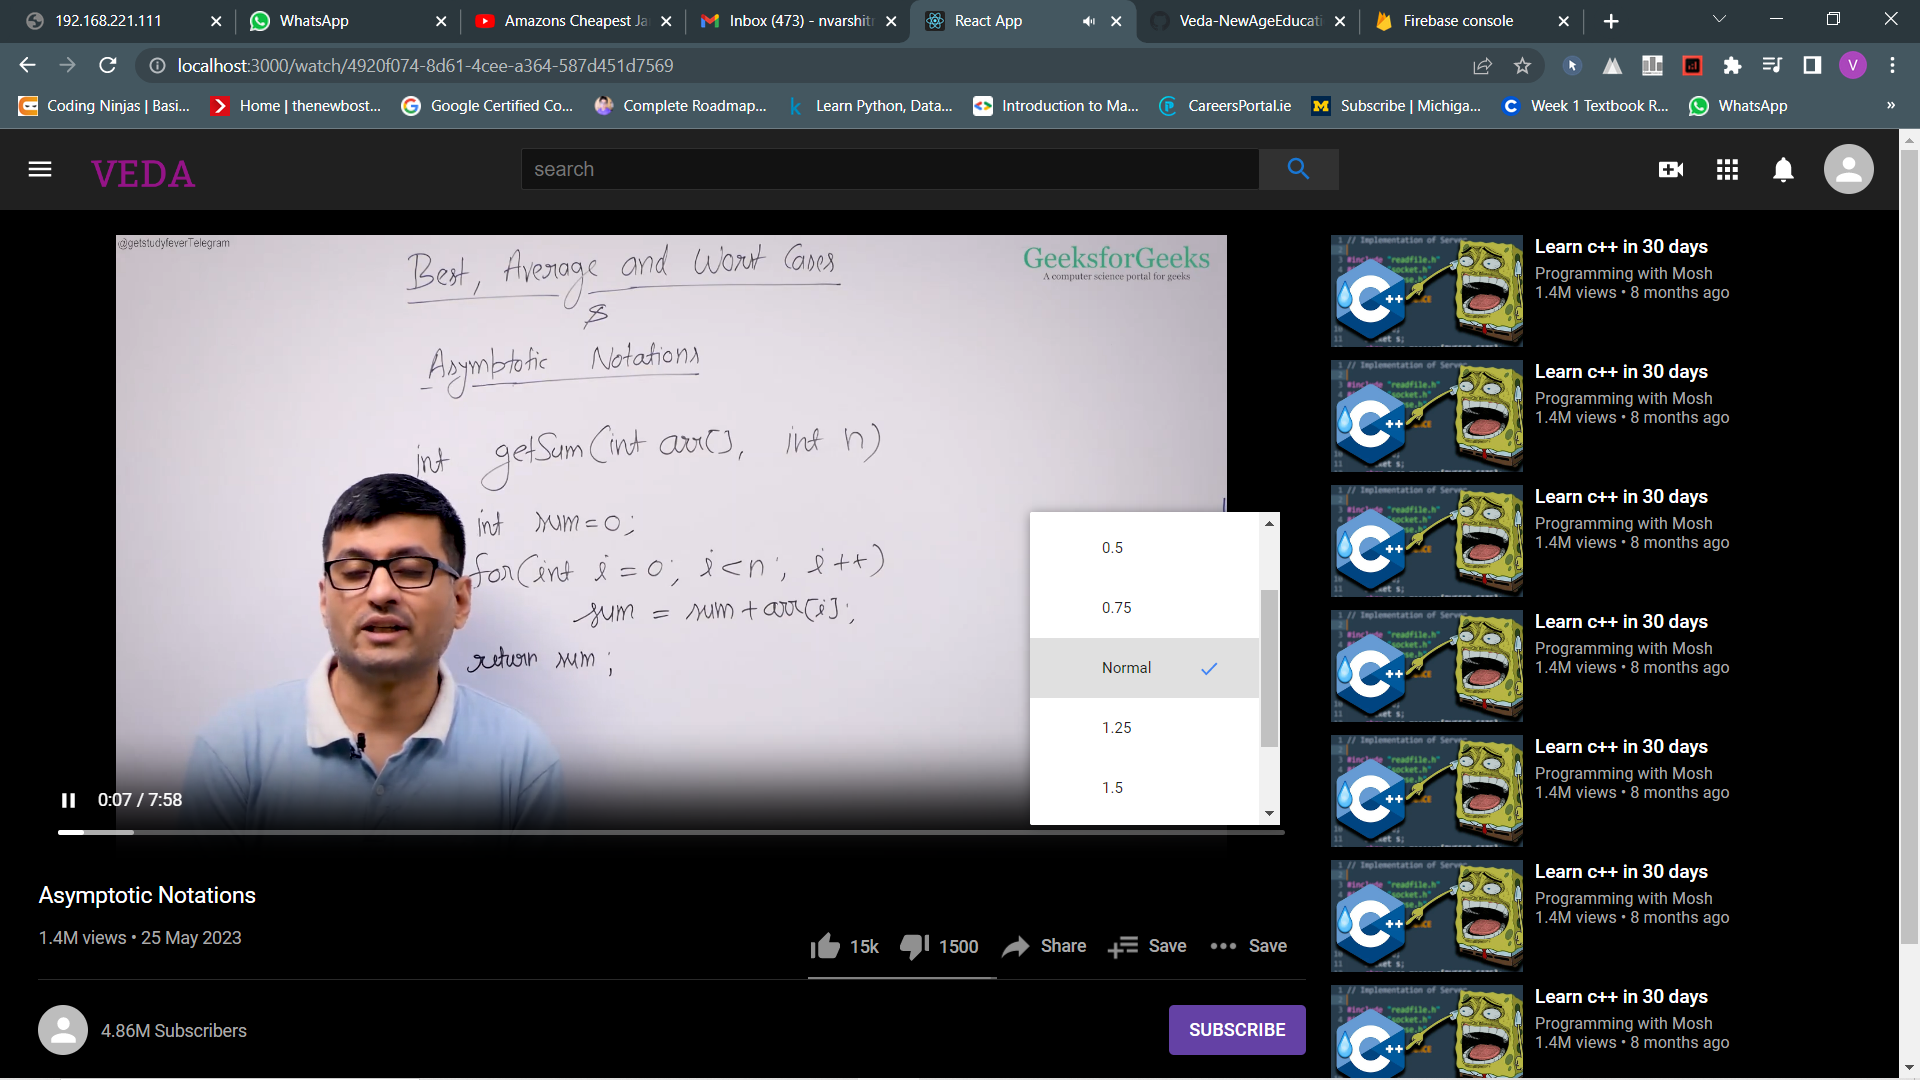Select 1.25 playback speed
The image size is (1920, 1080).
(1116, 727)
